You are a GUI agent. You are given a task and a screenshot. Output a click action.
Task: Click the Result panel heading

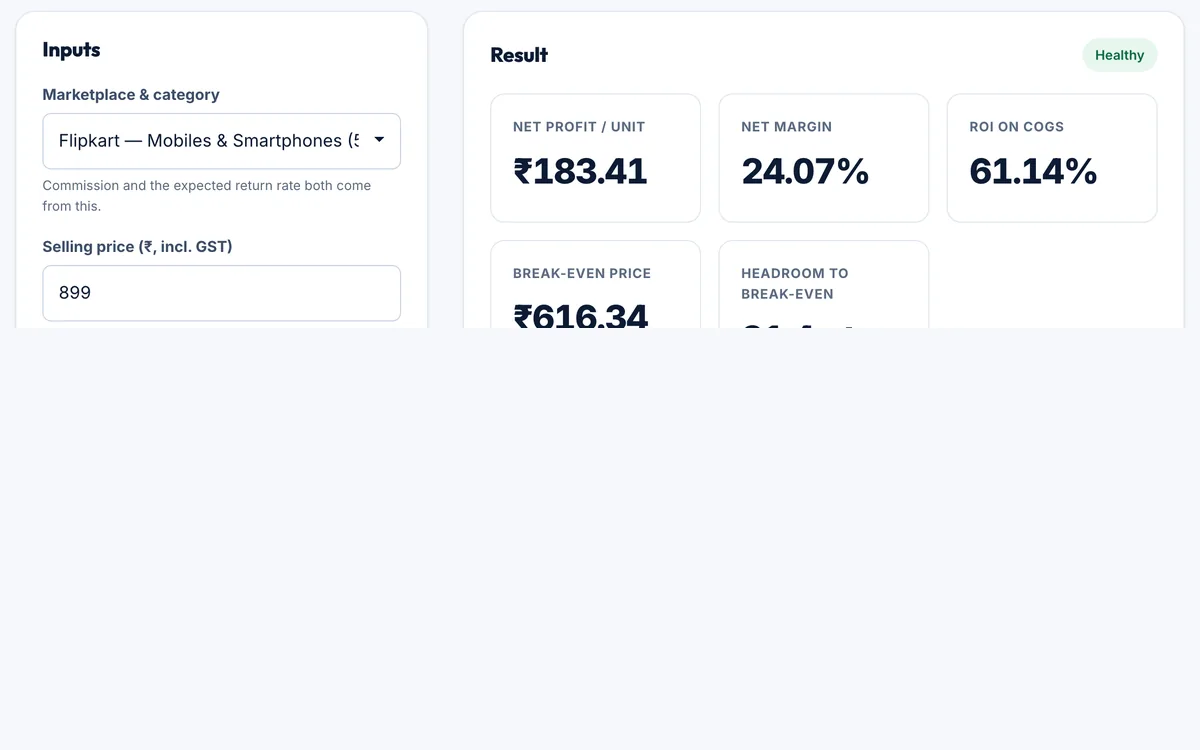tap(519, 55)
